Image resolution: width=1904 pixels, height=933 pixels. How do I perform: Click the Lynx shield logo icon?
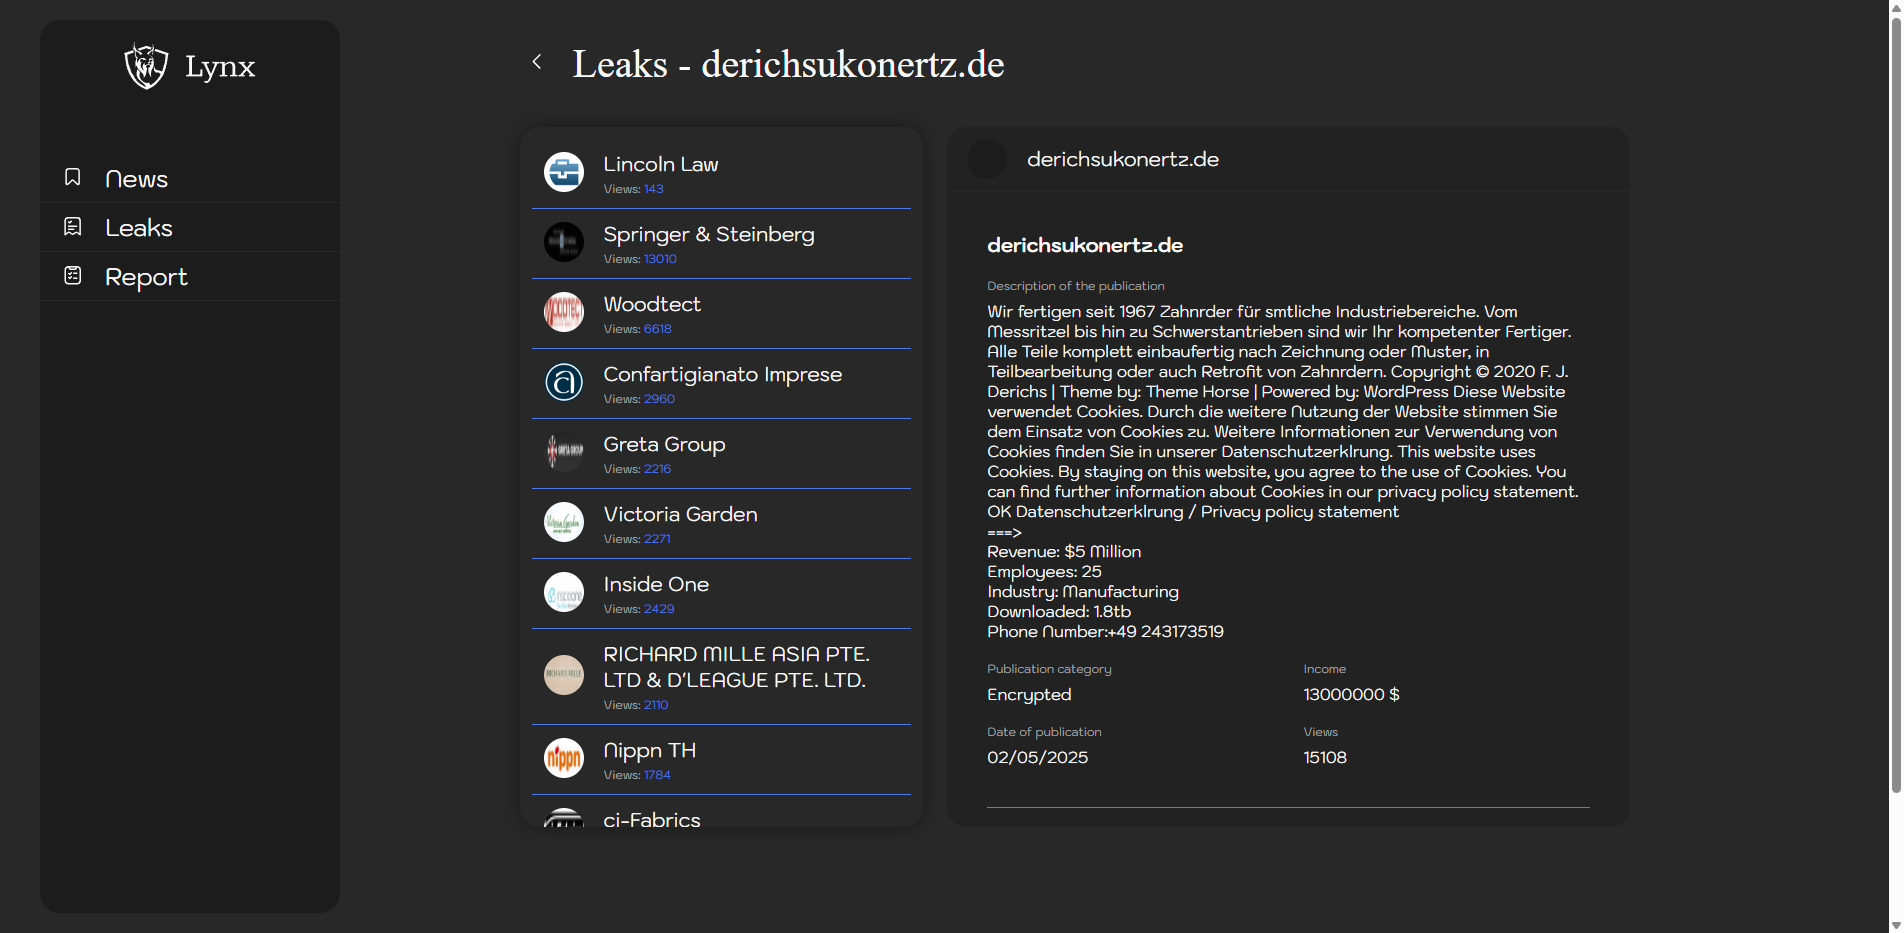pos(146,66)
